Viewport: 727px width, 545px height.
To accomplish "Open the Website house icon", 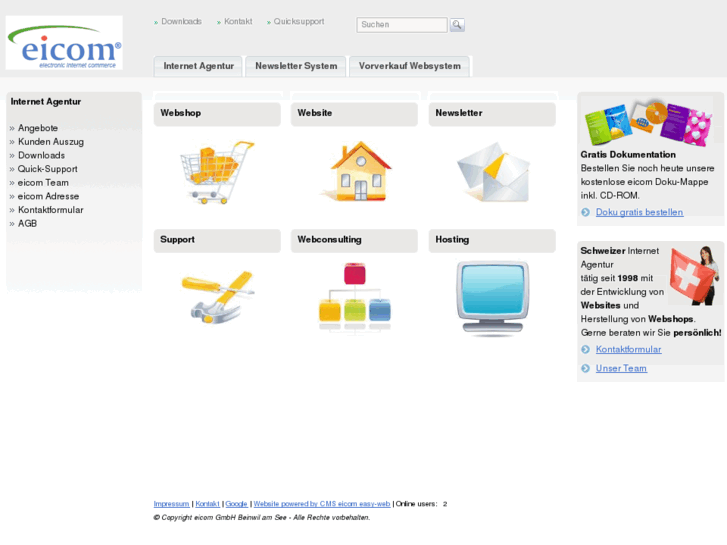I will click(x=357, y=171).
